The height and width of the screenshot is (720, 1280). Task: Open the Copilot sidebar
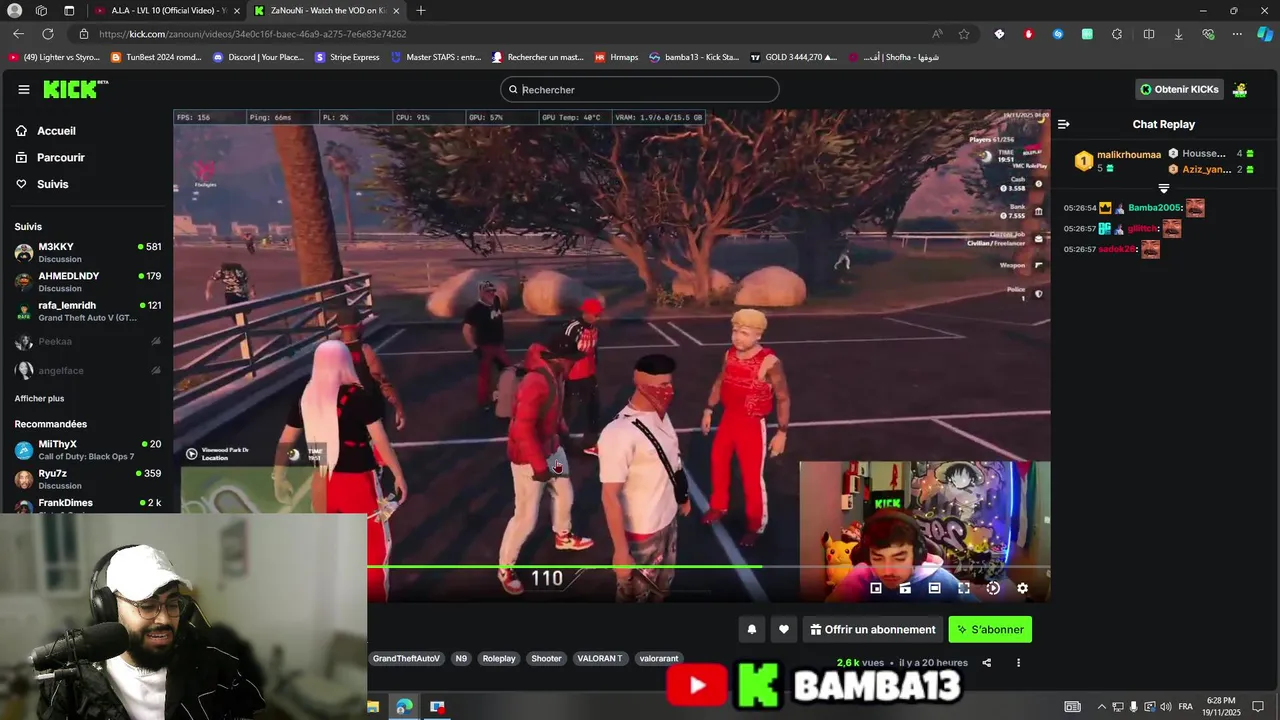pyautogui.click(x=1265, y=34)
